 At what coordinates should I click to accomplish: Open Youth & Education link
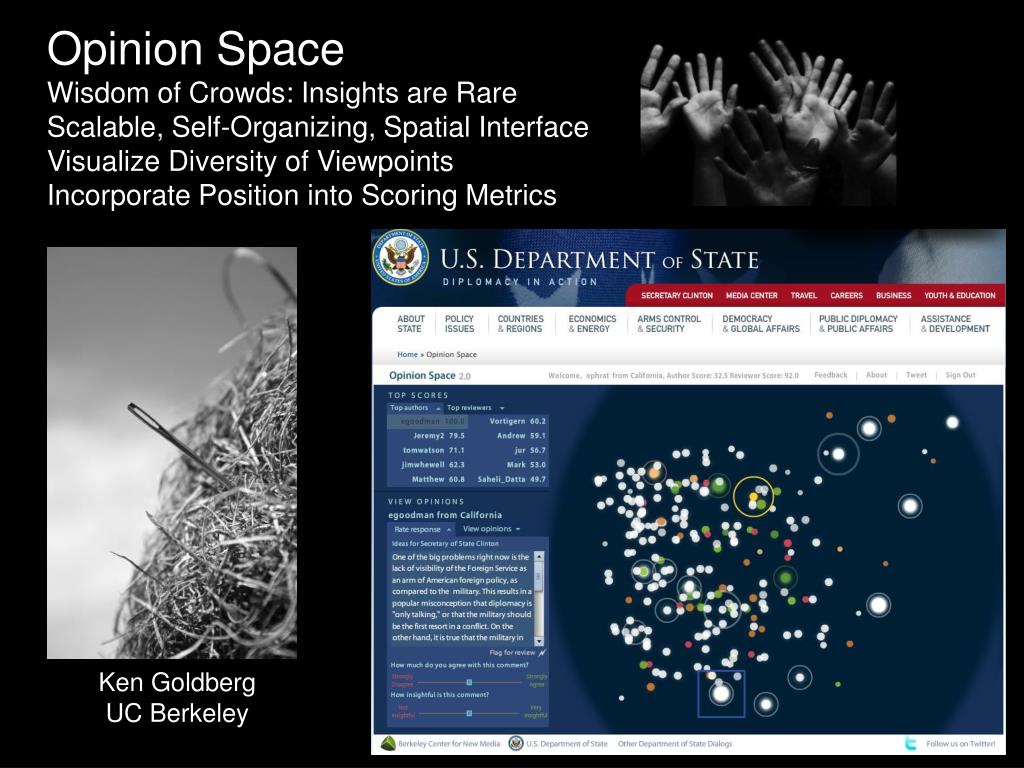pos(959,296)
